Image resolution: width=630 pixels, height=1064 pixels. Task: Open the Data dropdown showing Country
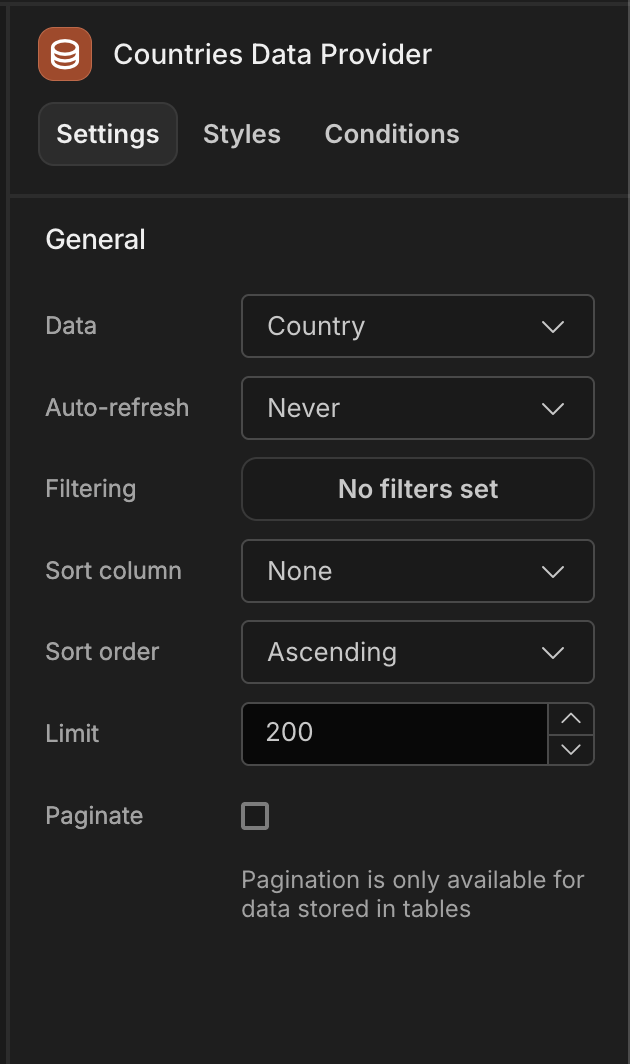418,326
